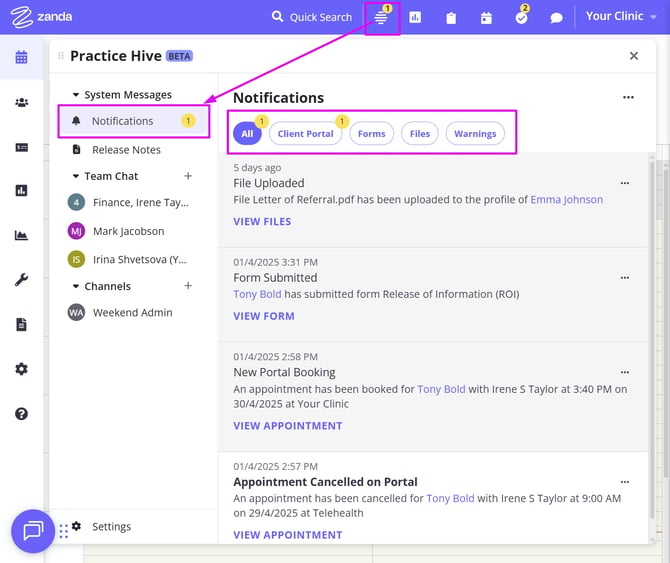Image resolution: width=670 pixels, height=563 pixels.
Task: Click Quick Search field
Action: (x=312, y=17)
